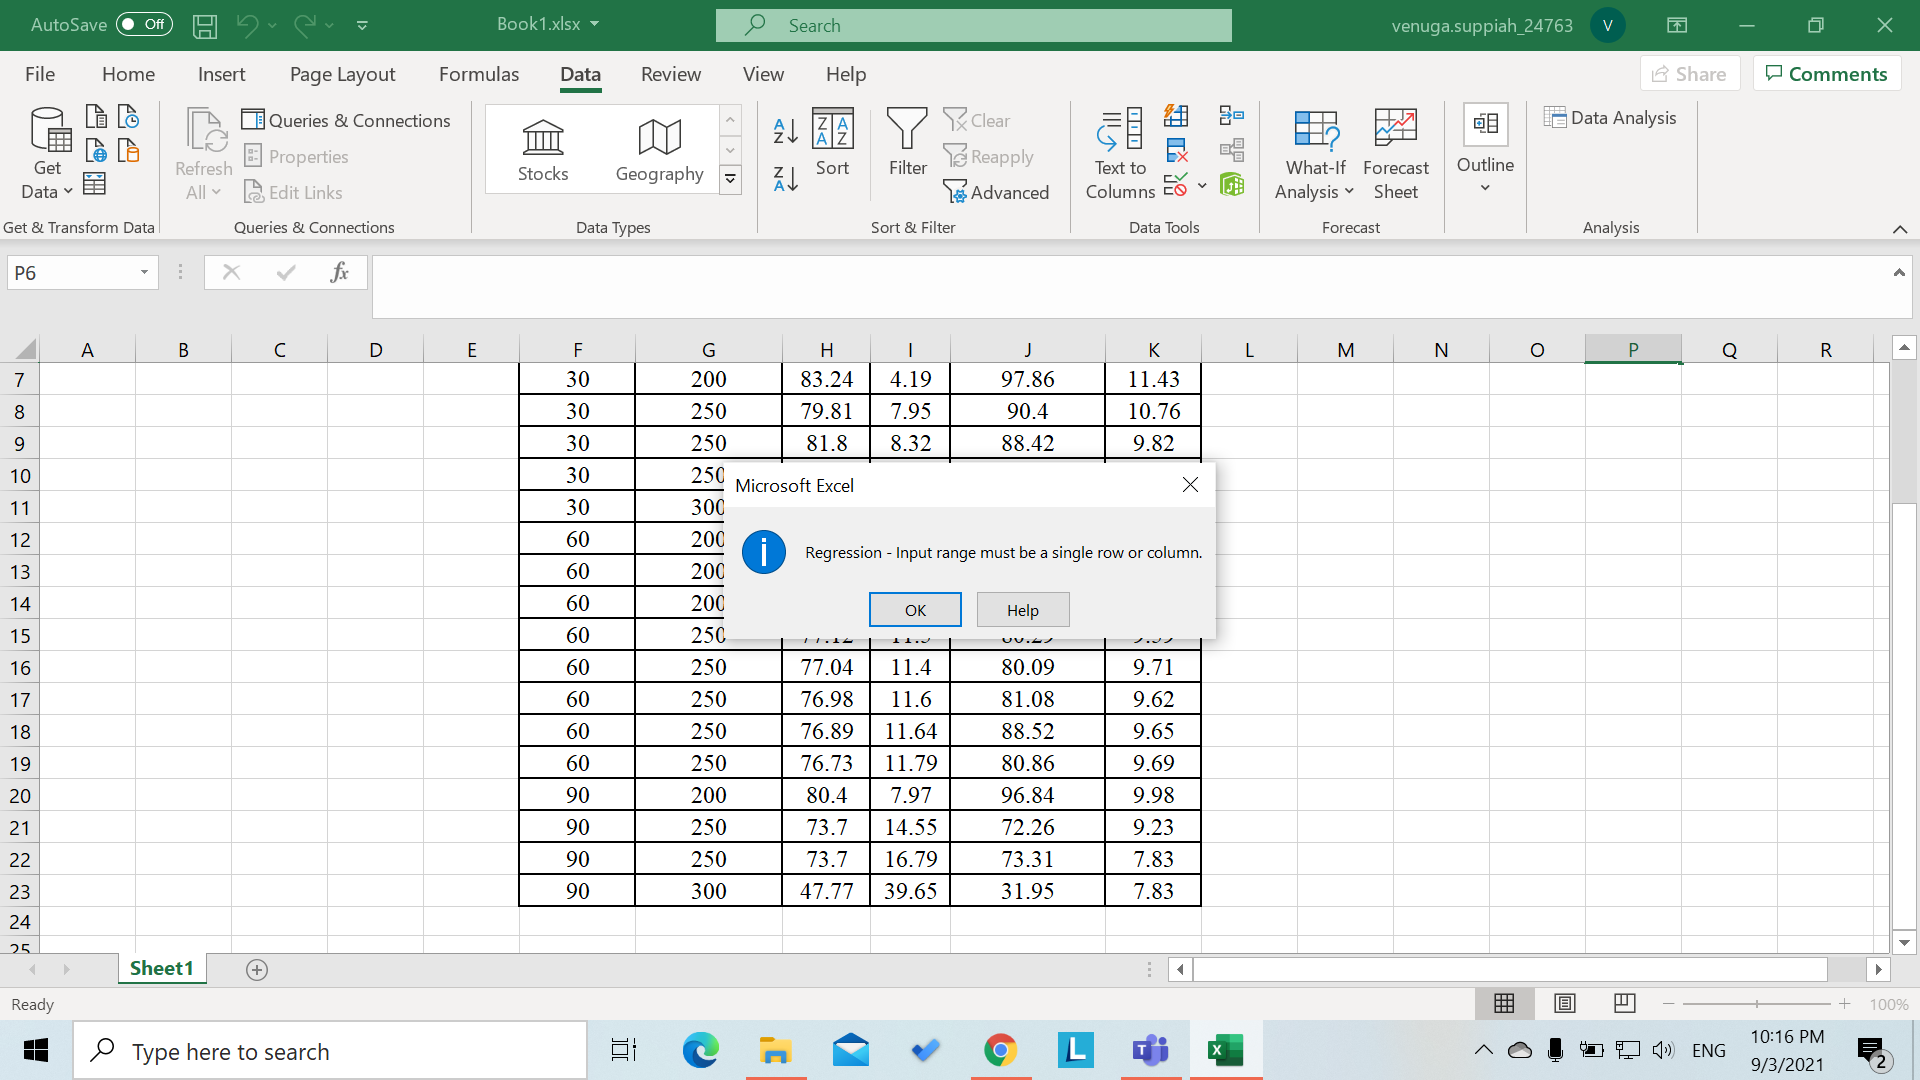Viewport: 1920px width, 1080px height.
Task: Select the Stocks data type
Action: pos(543,148)
